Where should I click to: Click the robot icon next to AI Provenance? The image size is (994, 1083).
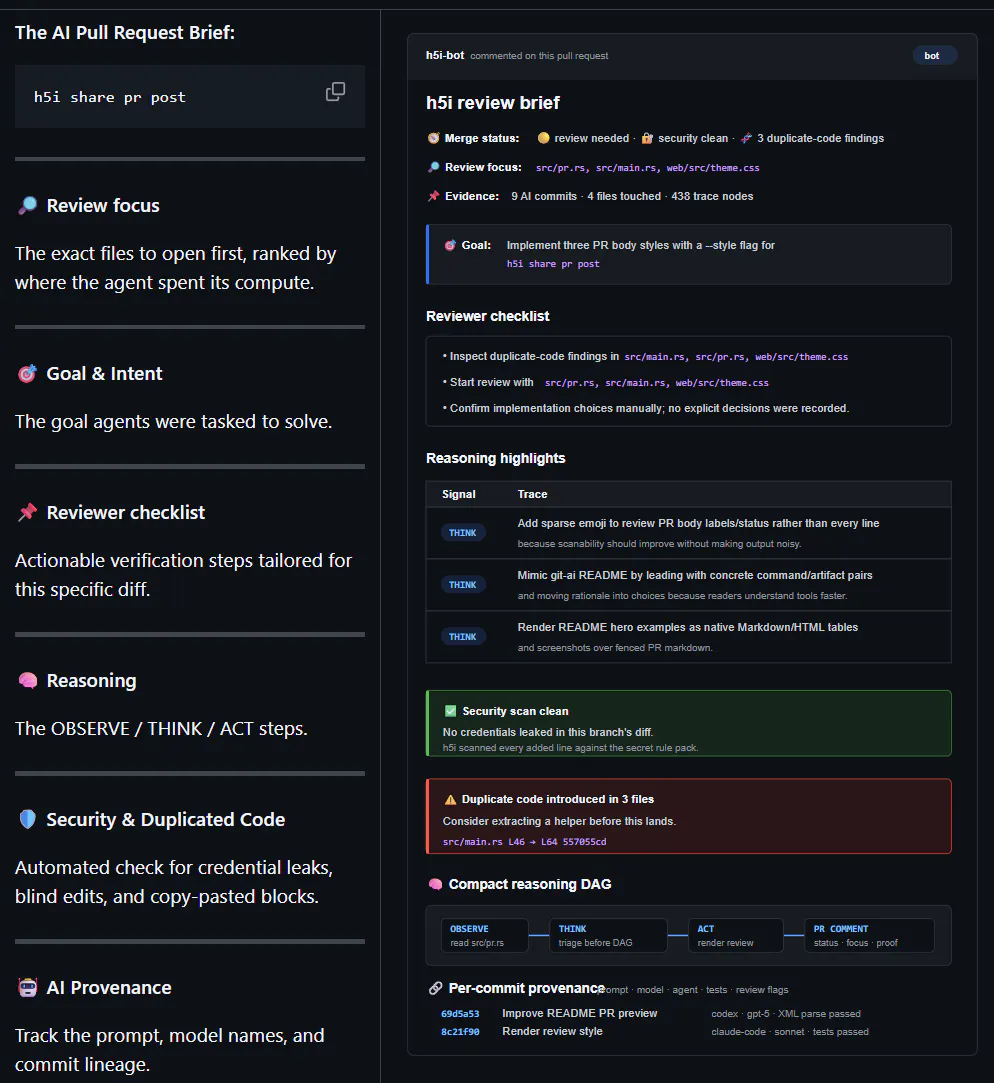[x=28, y=988]
